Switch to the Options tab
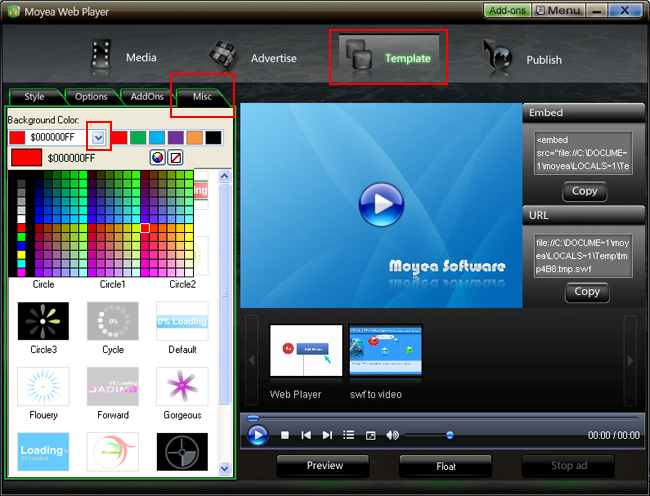The width and height of the screenshot is (650, 496). click(x=91, y=97)
